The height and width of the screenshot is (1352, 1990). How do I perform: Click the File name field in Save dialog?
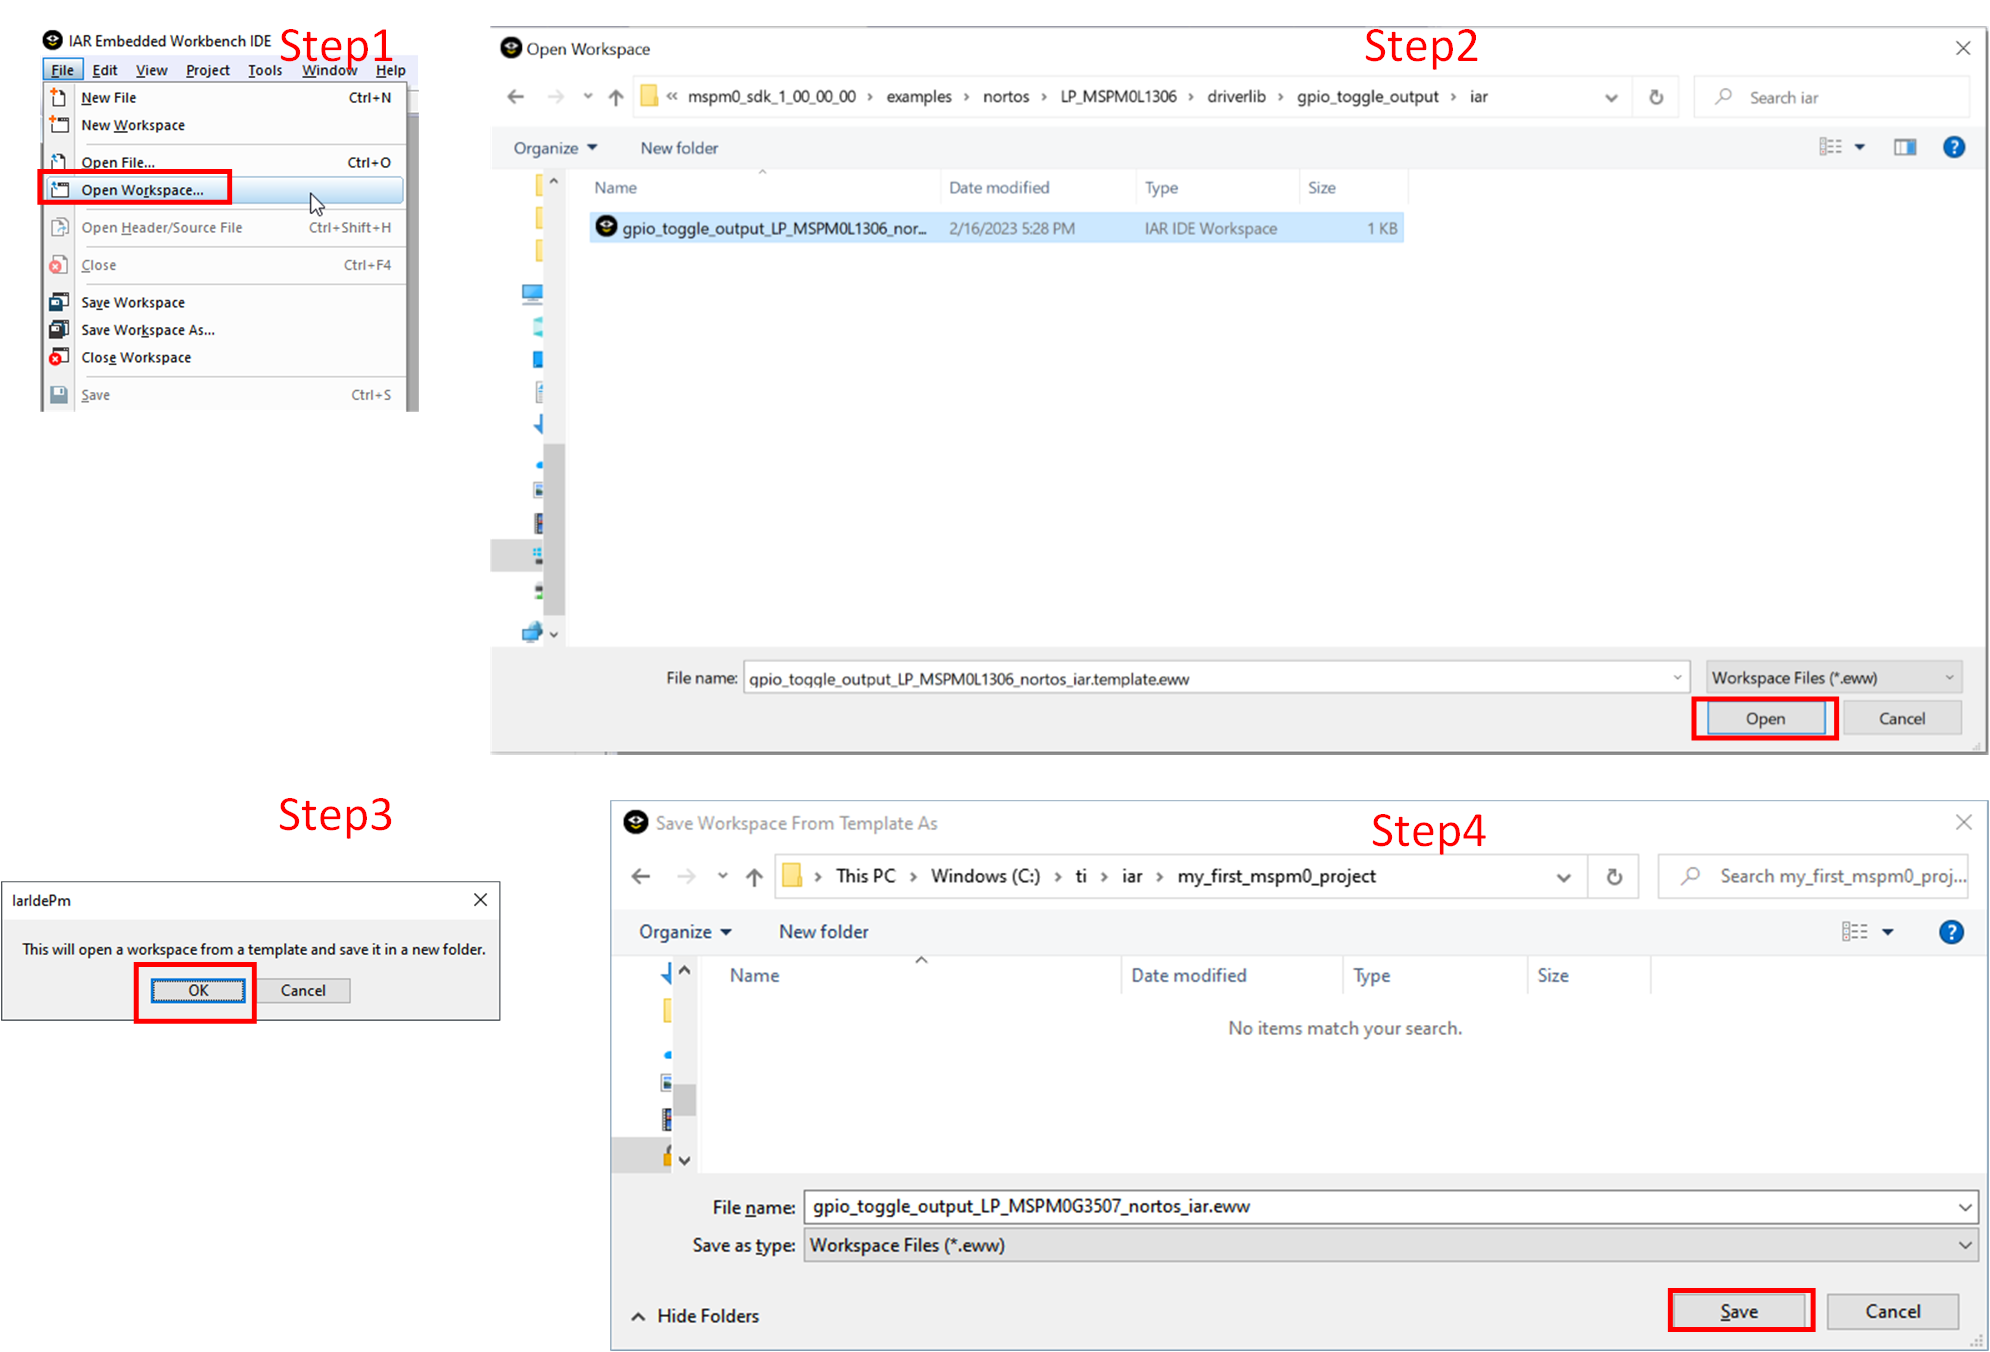[x=1380, y=1206]
